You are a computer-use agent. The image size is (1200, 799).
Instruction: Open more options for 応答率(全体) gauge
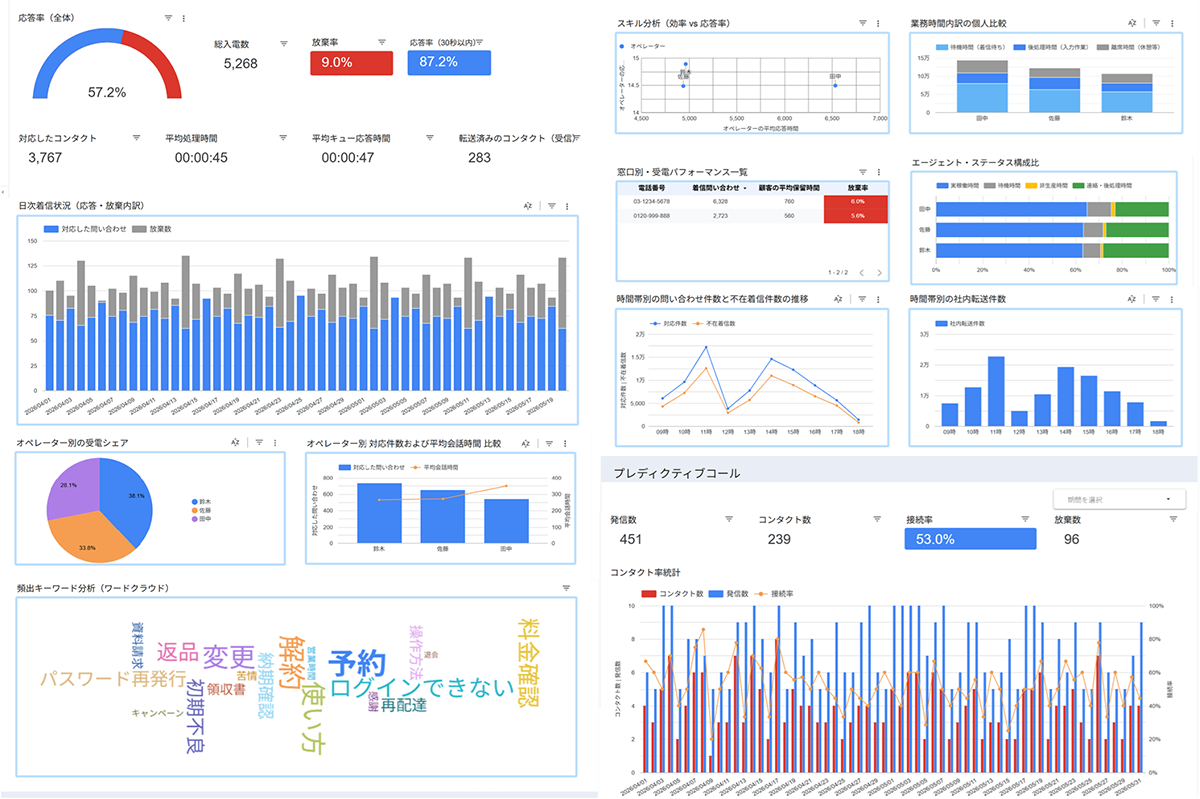coord(183,18)
